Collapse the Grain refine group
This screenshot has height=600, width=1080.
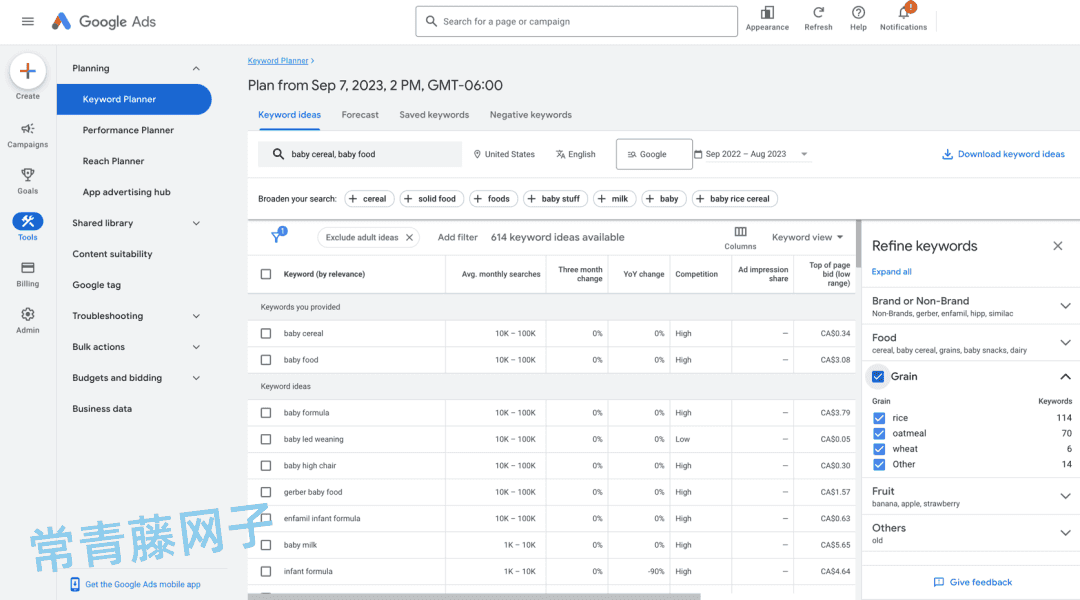1065,377
